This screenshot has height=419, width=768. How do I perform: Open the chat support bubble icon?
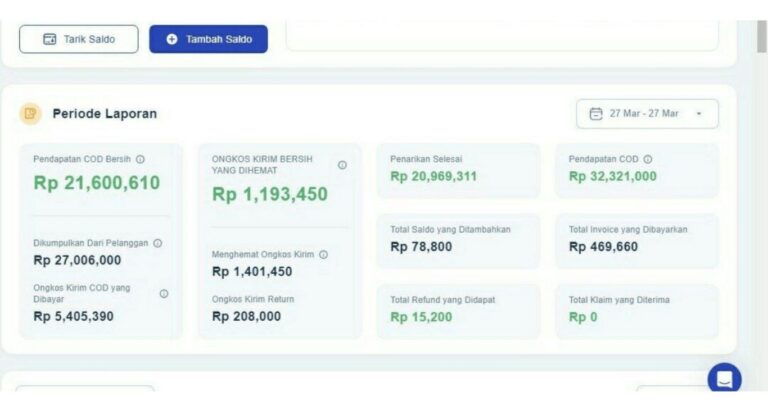click(x=724, y=379)
